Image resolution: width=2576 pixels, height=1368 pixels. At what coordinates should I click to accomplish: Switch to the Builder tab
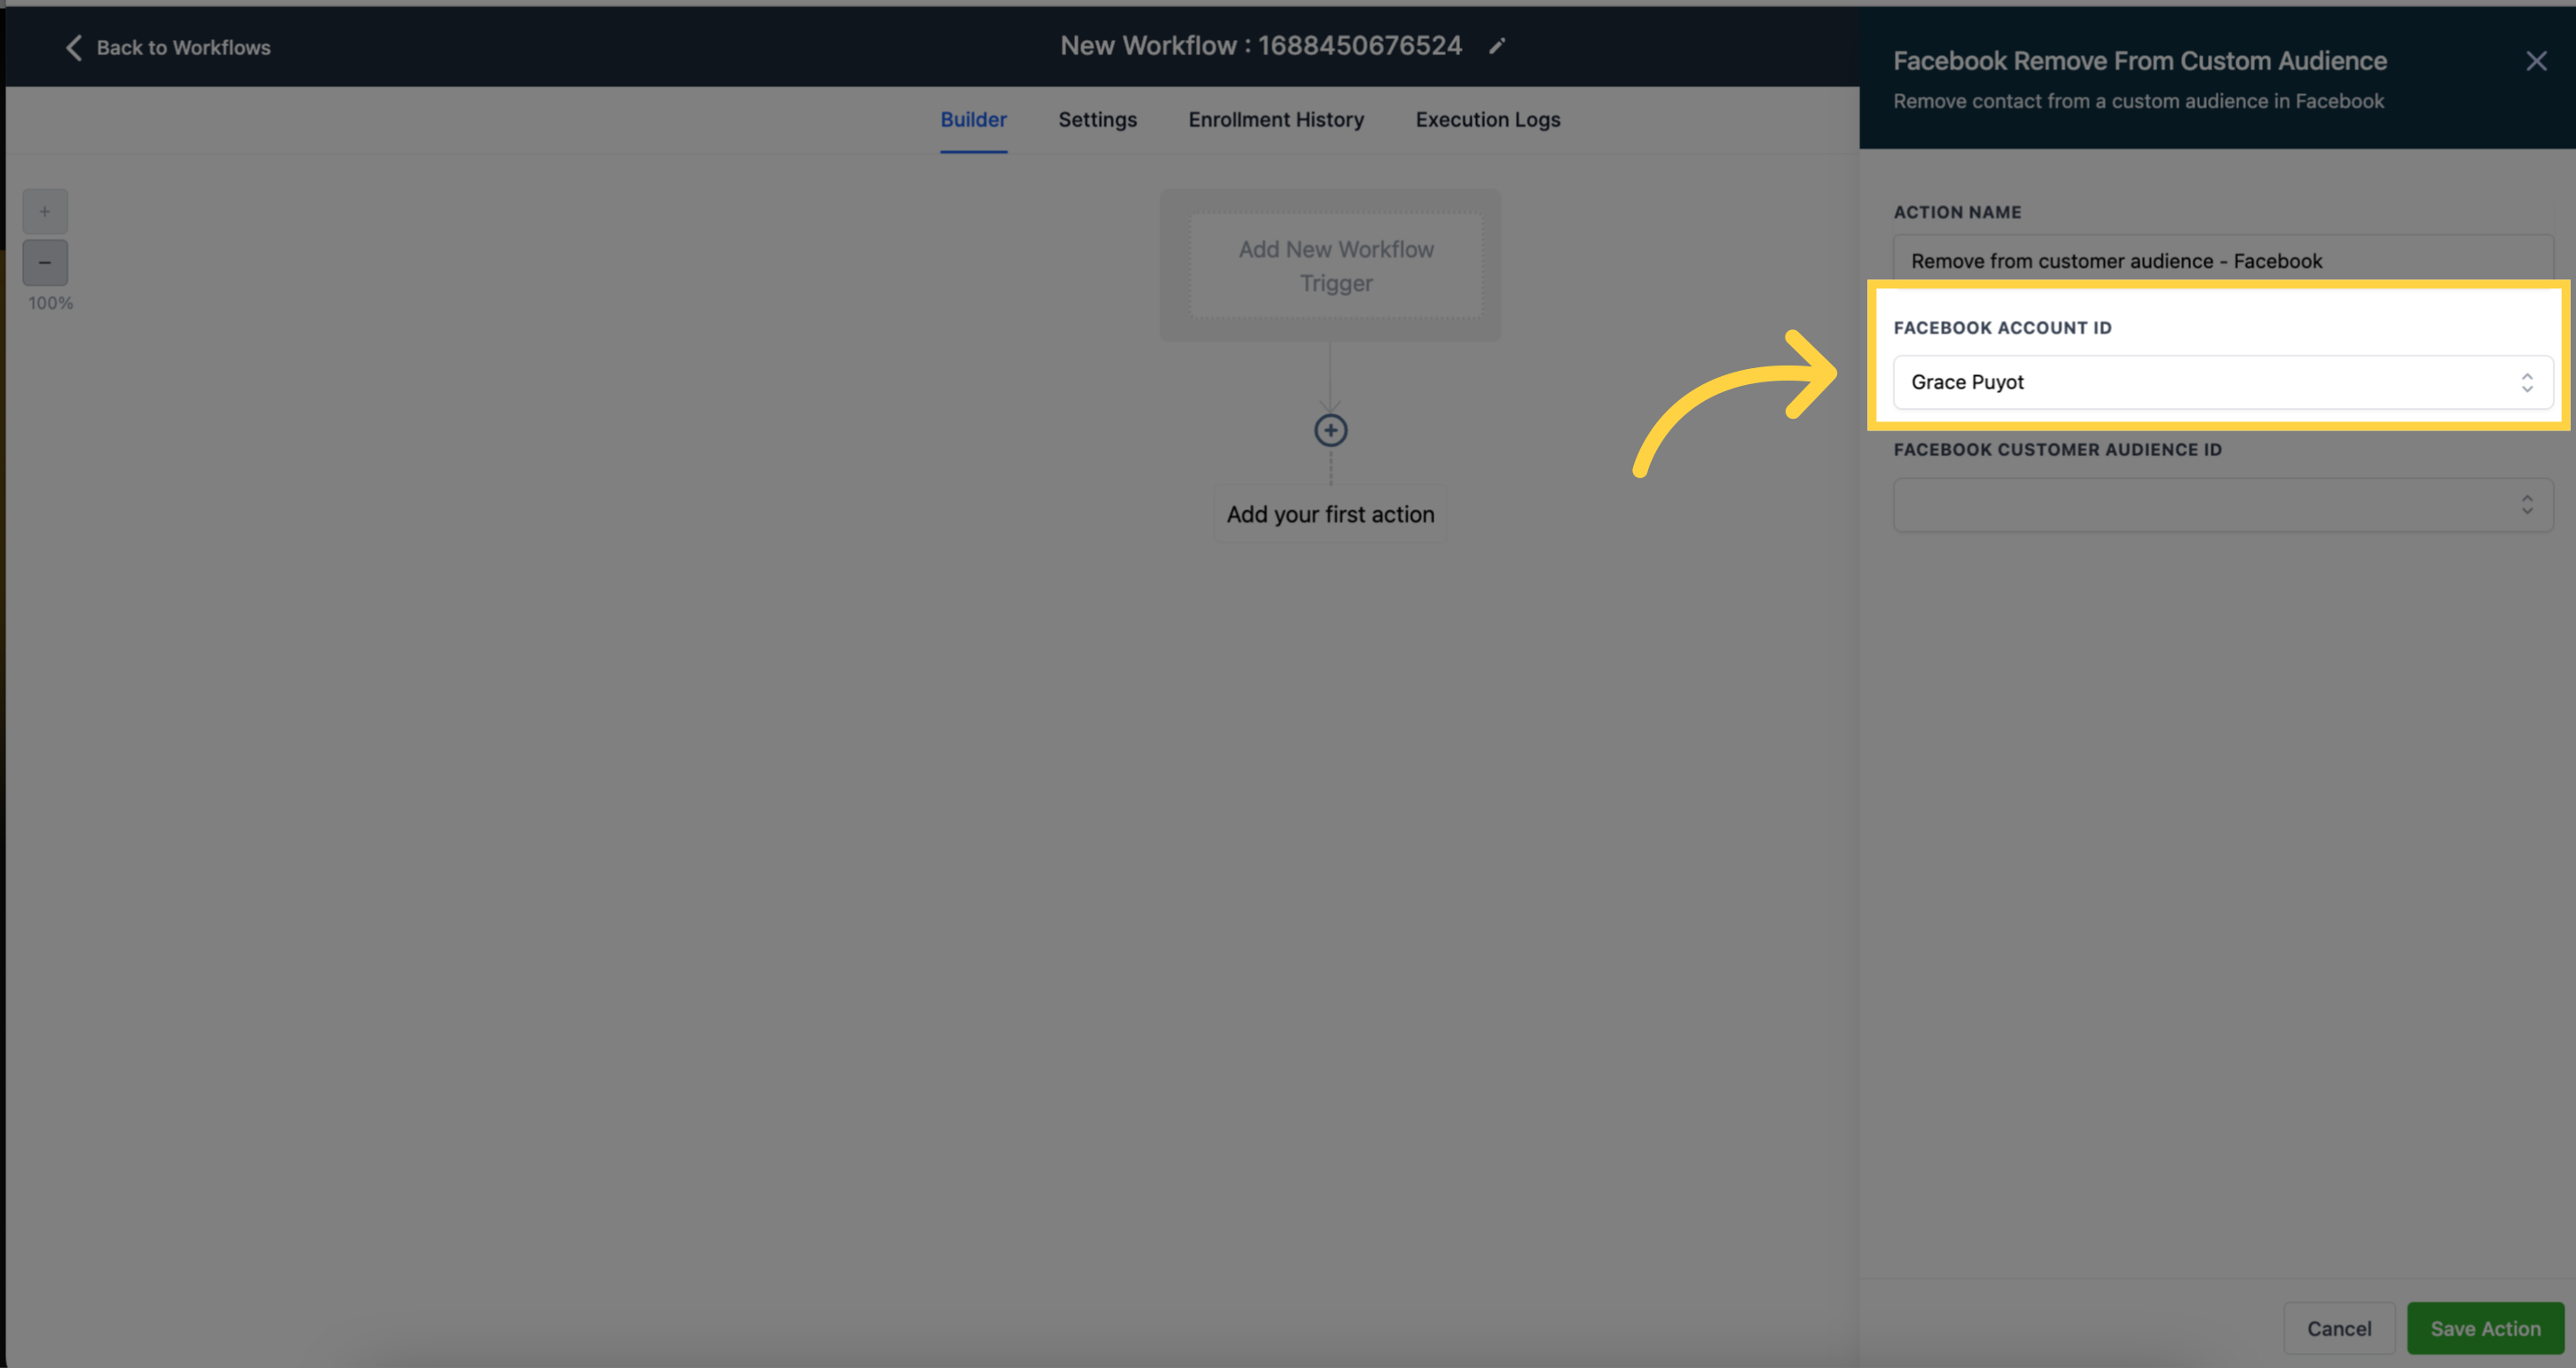(x=973, y=119)
